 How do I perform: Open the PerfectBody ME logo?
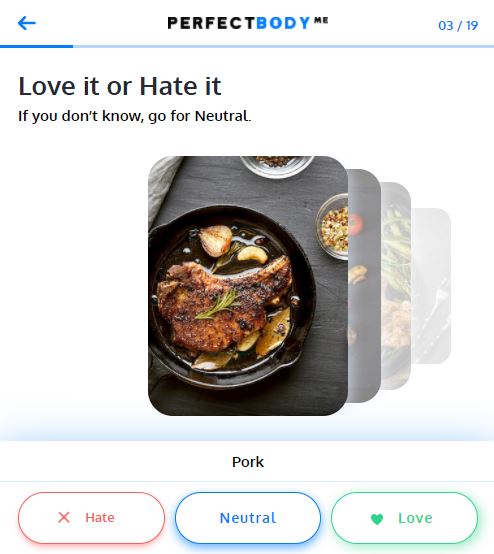tap(248, 23)
